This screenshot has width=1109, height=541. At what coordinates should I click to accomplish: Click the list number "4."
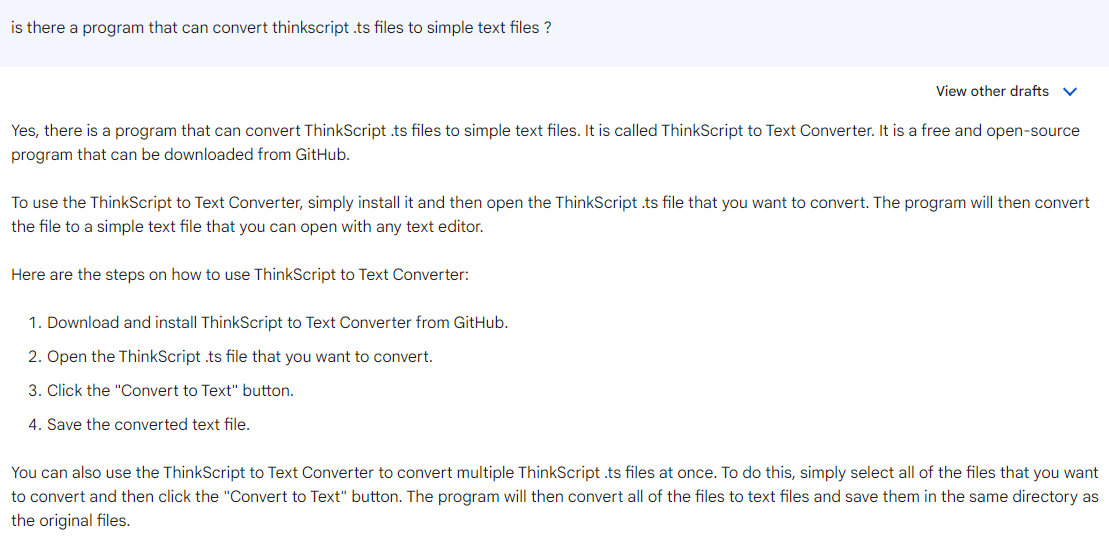(35, 424)
